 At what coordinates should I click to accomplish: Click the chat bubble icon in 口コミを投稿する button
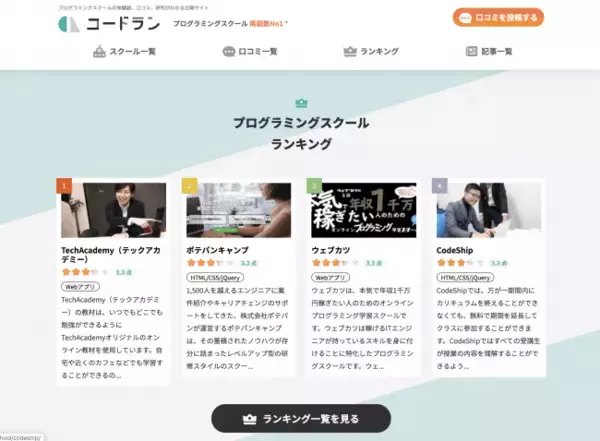click(x=465, y=18)
